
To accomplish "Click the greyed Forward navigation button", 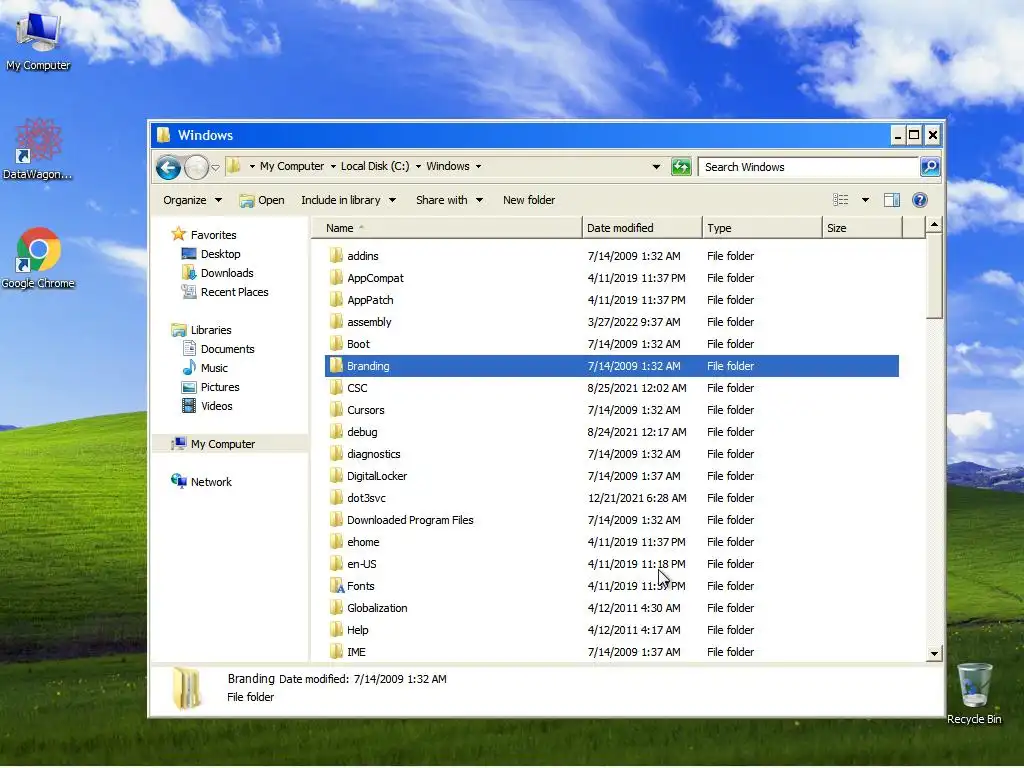I will tap(197, 168).
